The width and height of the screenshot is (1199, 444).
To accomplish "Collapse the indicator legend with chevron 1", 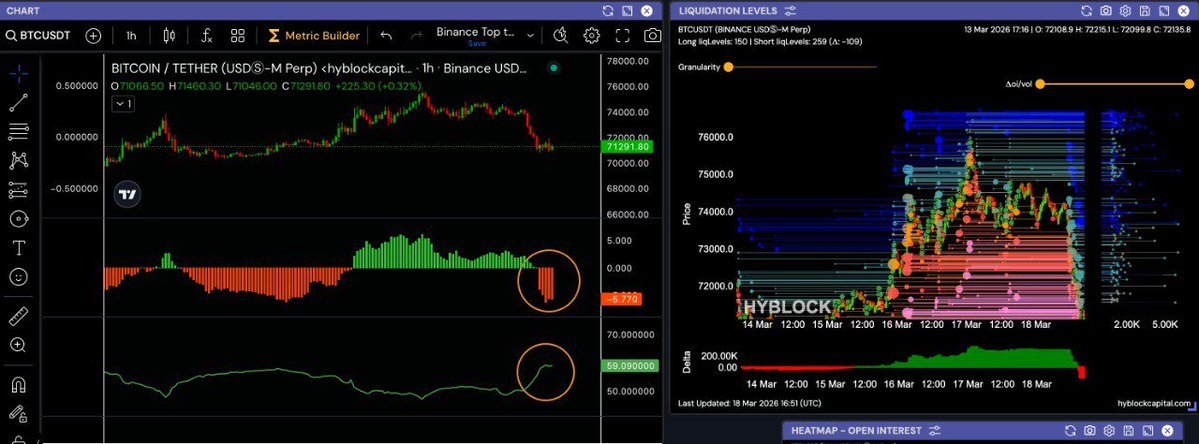I will pos(123,104).
